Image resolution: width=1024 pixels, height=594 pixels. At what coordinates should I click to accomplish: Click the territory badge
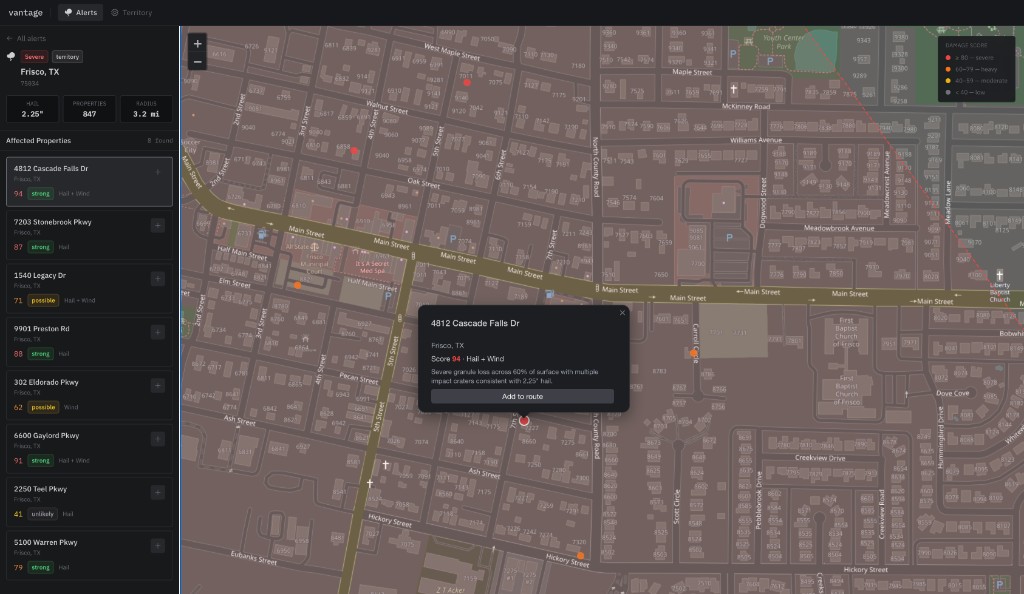point(67,57)
